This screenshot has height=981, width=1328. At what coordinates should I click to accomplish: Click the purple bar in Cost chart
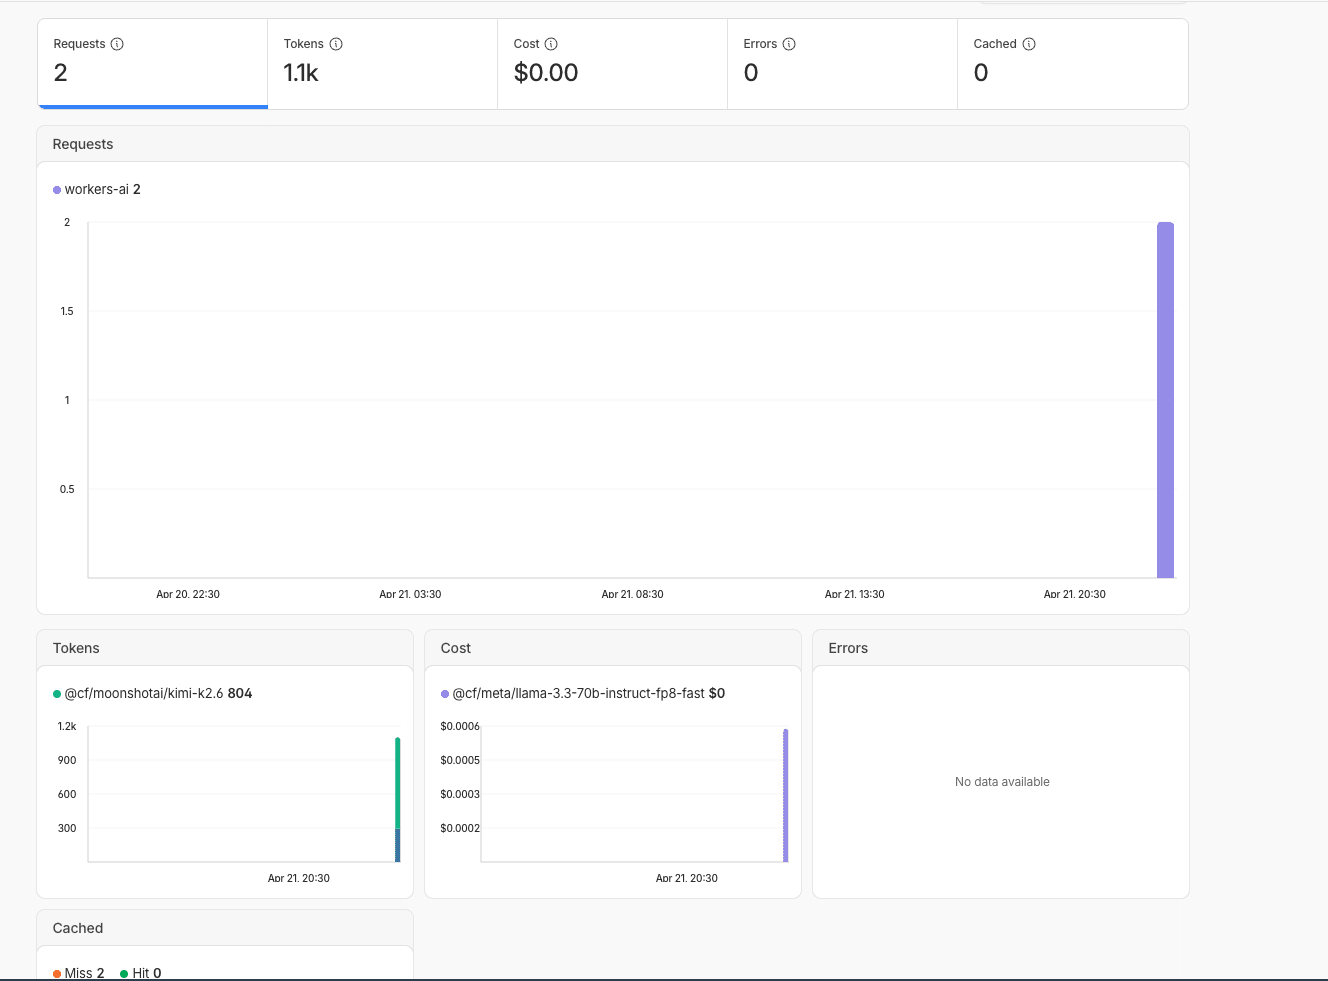[786, 795]
